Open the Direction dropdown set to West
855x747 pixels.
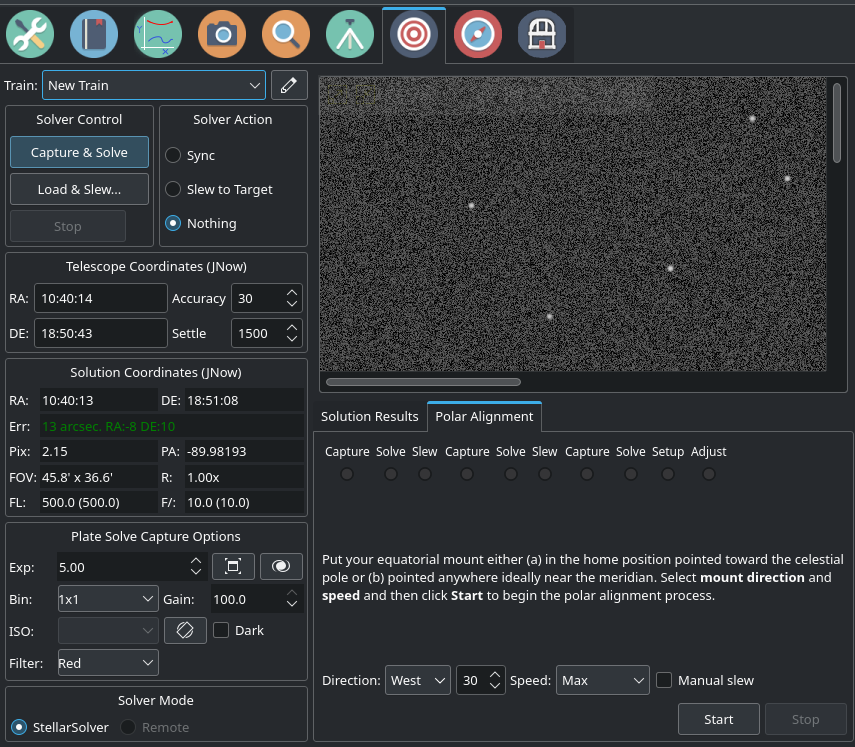418,680
